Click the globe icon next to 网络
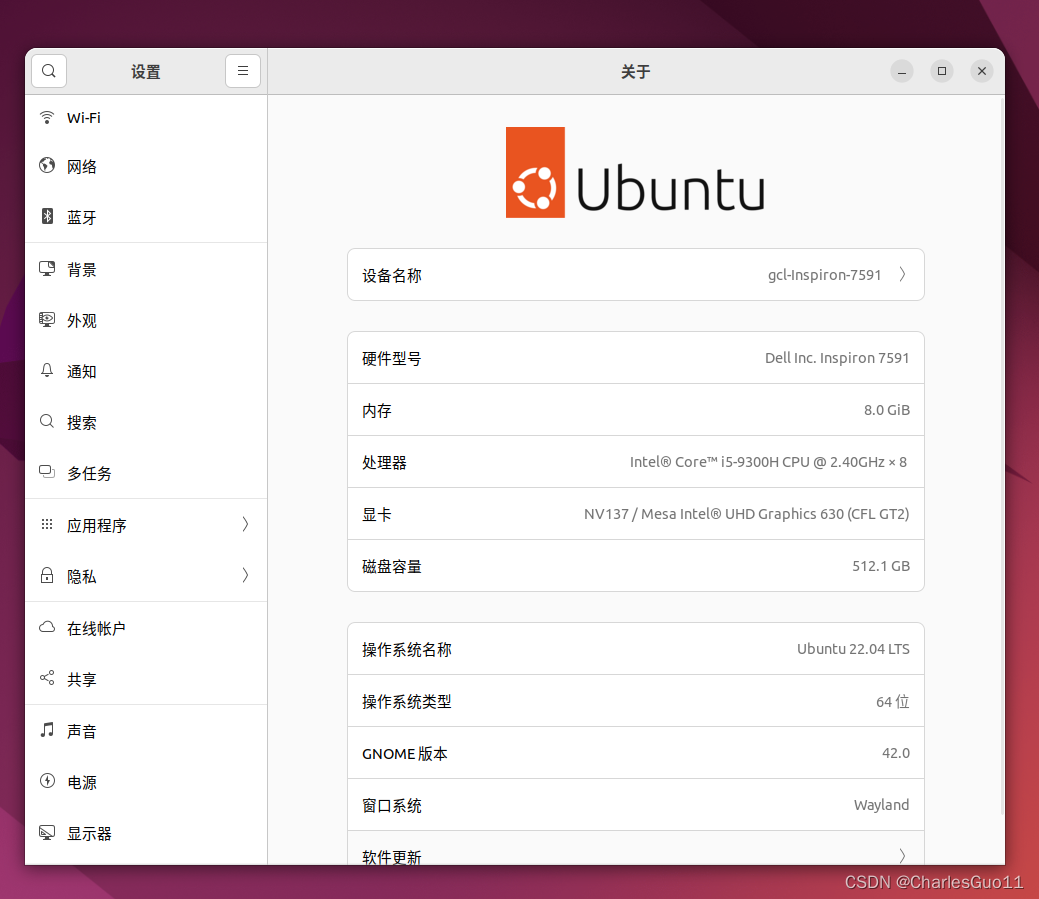Viewport: 1039px width, 899px height. point(46,166)
